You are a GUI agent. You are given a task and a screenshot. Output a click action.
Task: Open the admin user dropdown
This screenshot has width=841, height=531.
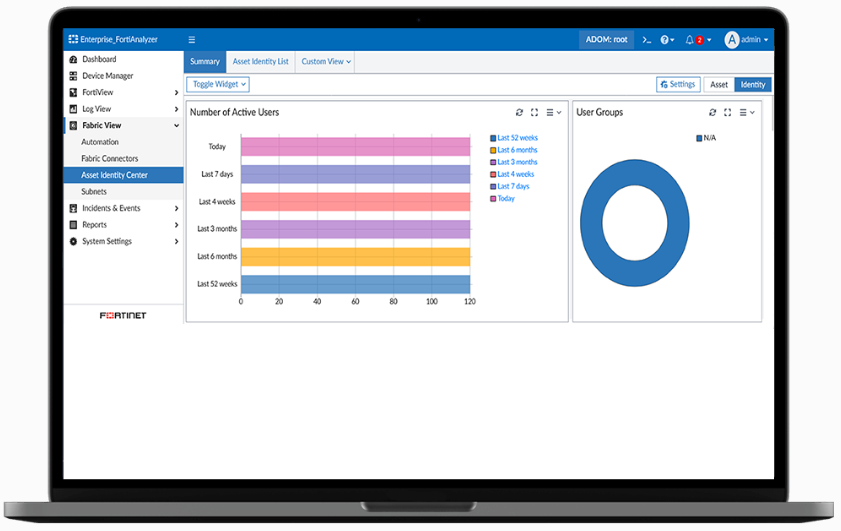coord(747,40)
